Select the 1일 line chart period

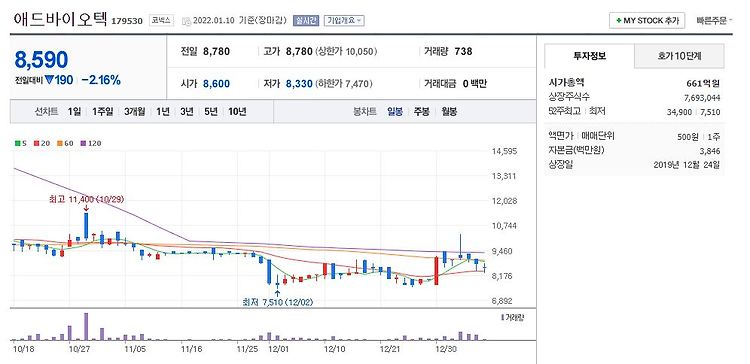coord(74,112)
